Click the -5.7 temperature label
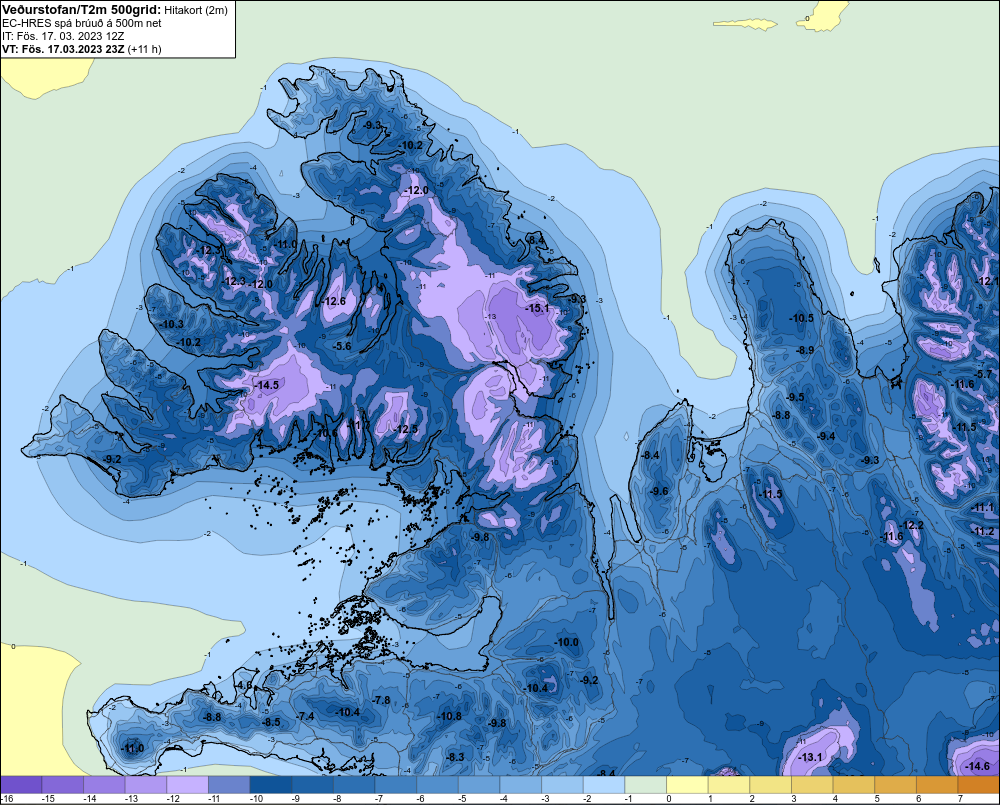Image resolution: width=1000 pixels, height=805 pixels. pos(983,374)
